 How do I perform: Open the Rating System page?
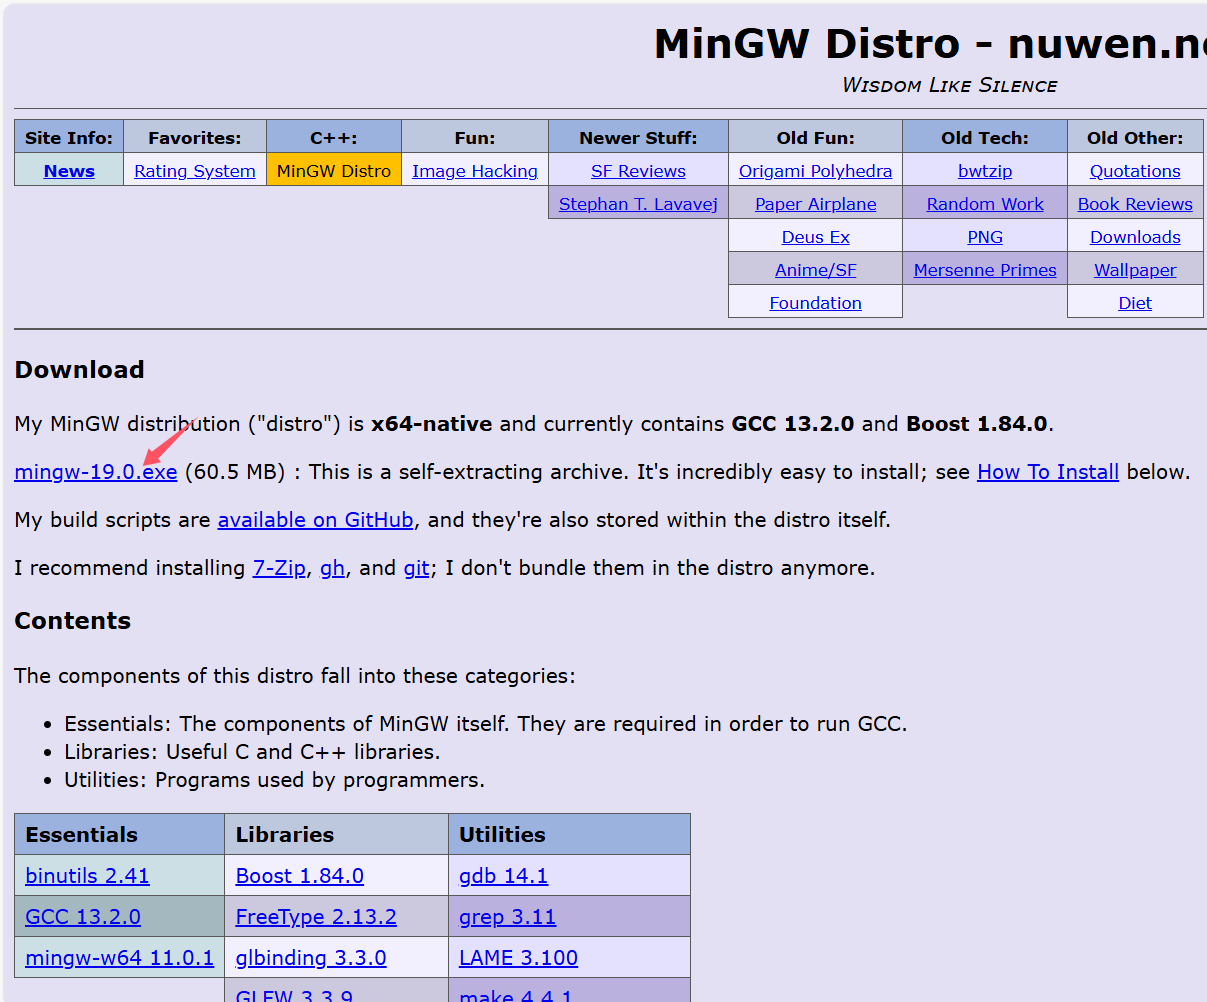[195, 171]
